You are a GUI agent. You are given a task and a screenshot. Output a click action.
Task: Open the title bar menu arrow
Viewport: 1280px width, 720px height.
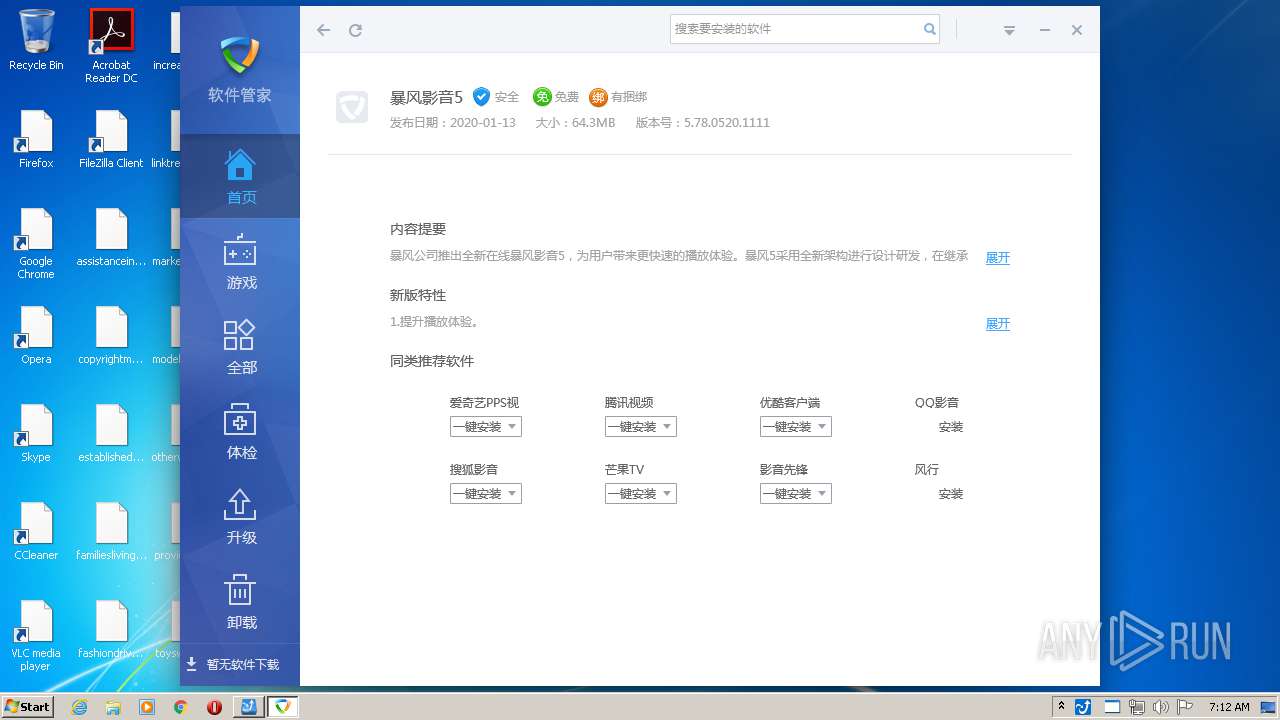[1009, 31]
